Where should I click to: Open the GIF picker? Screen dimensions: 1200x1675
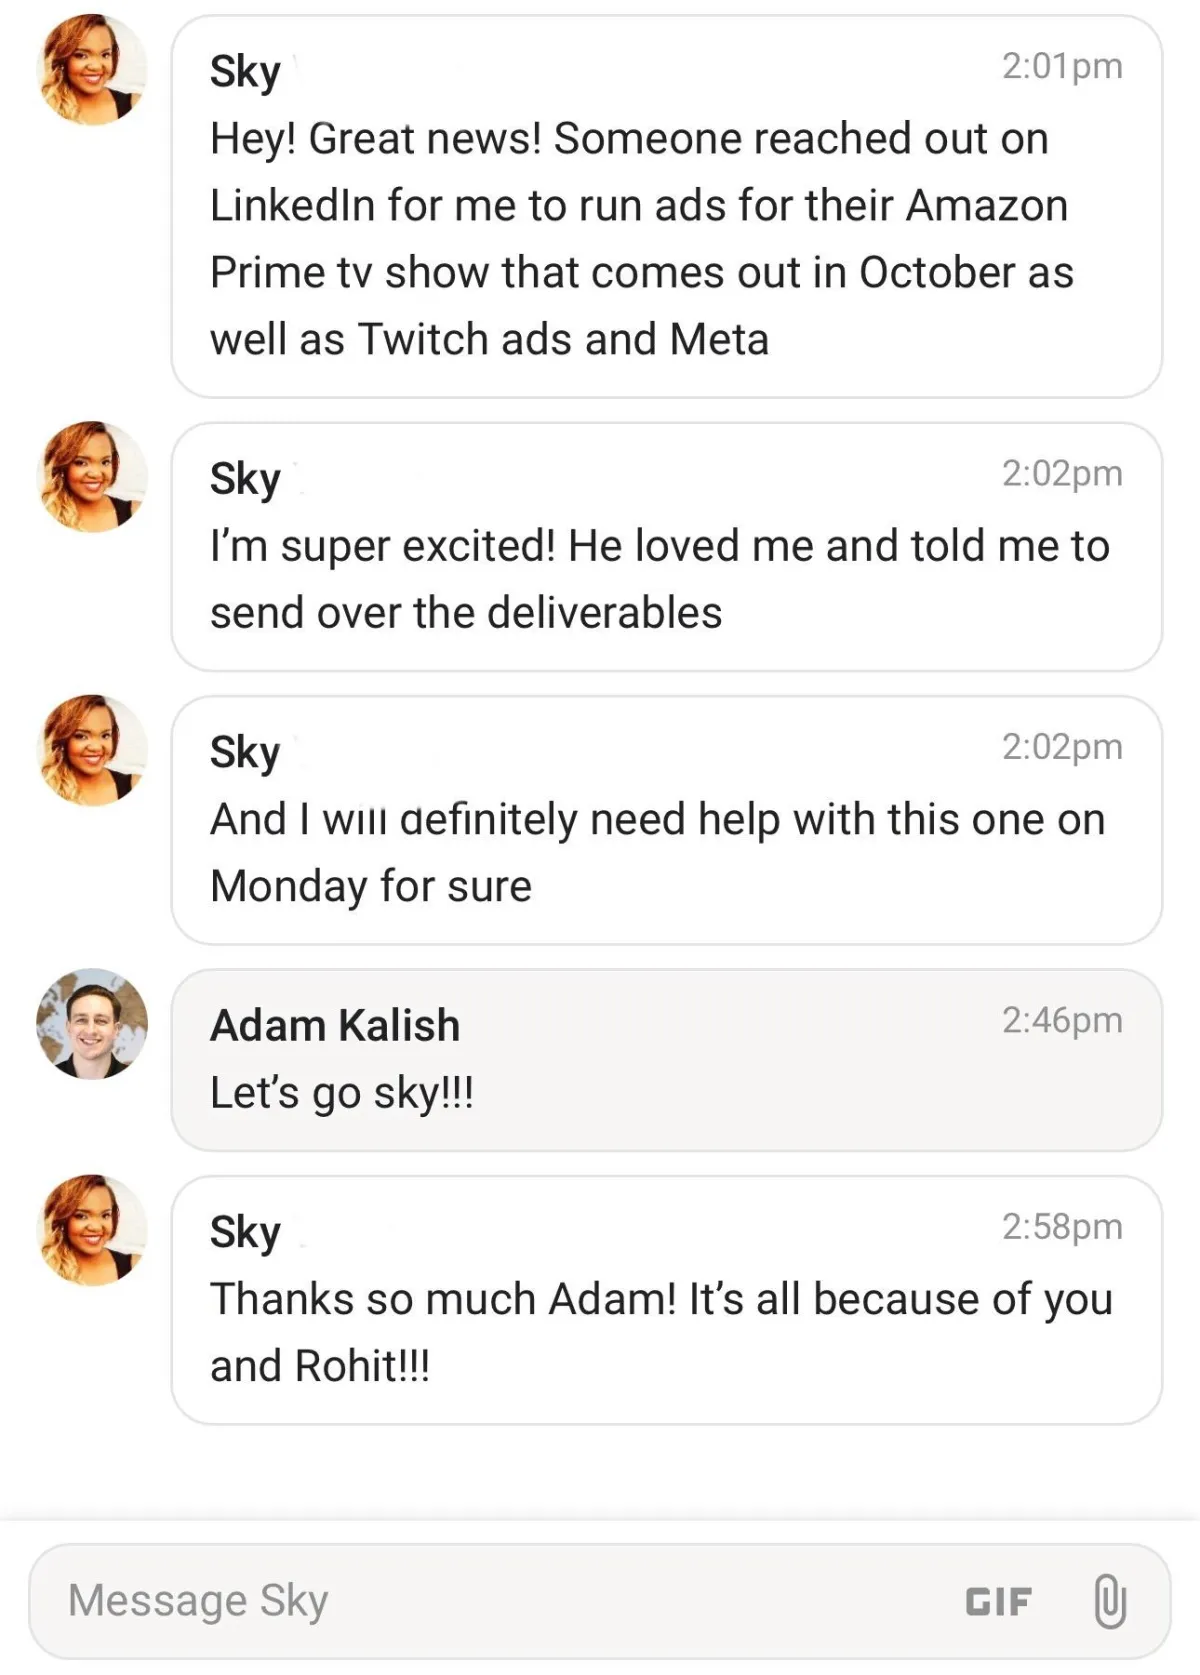(998, 1601)
